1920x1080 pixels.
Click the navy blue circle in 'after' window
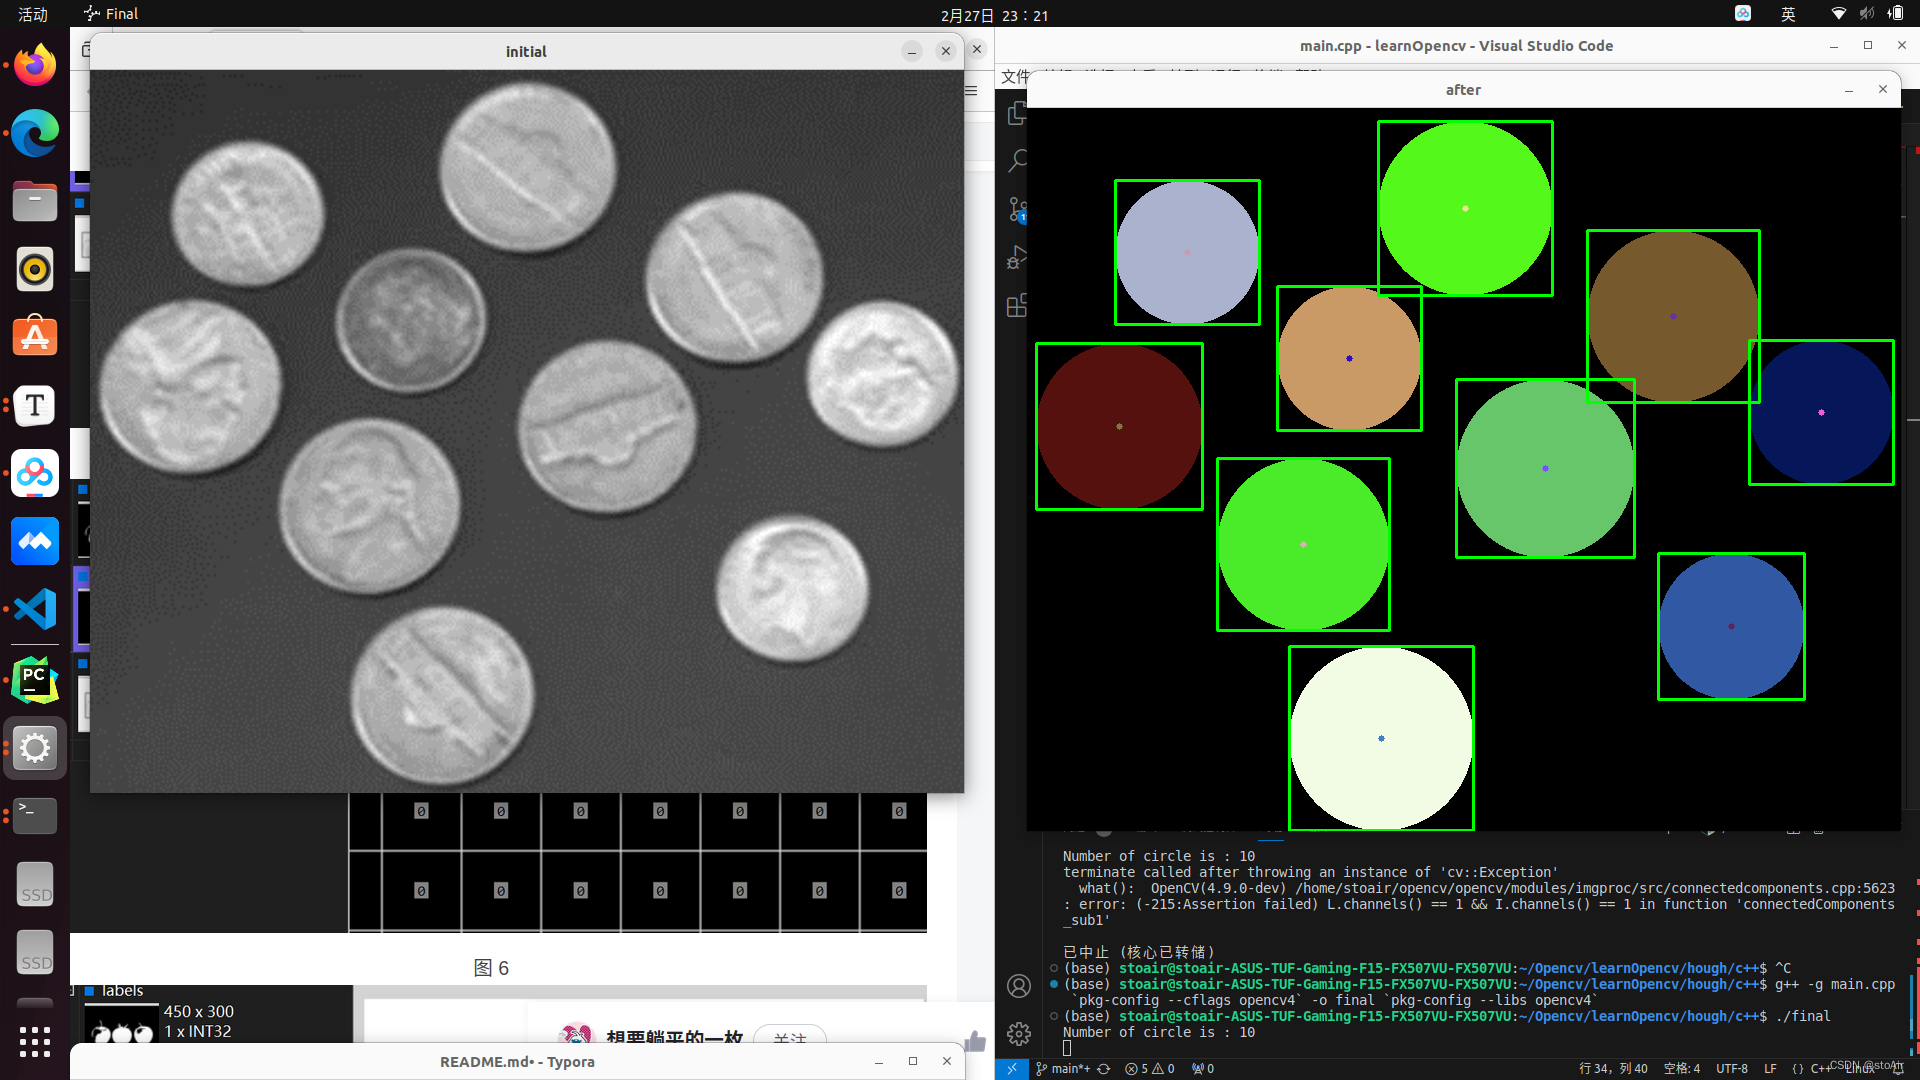(x=1821, y=412)
